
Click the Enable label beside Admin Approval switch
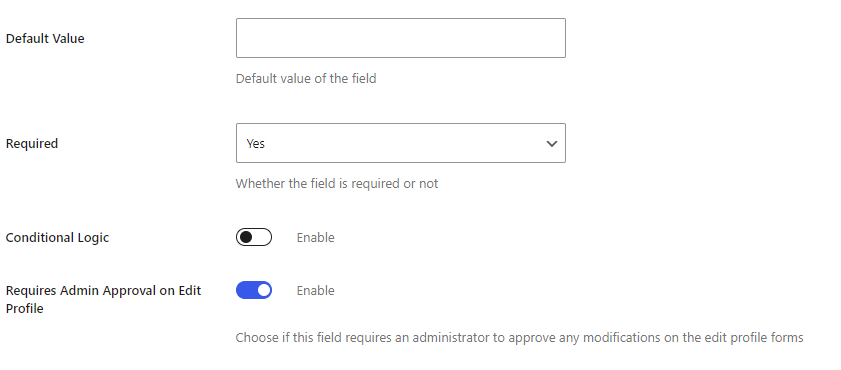pyautogui.click(x=315, y=291)
